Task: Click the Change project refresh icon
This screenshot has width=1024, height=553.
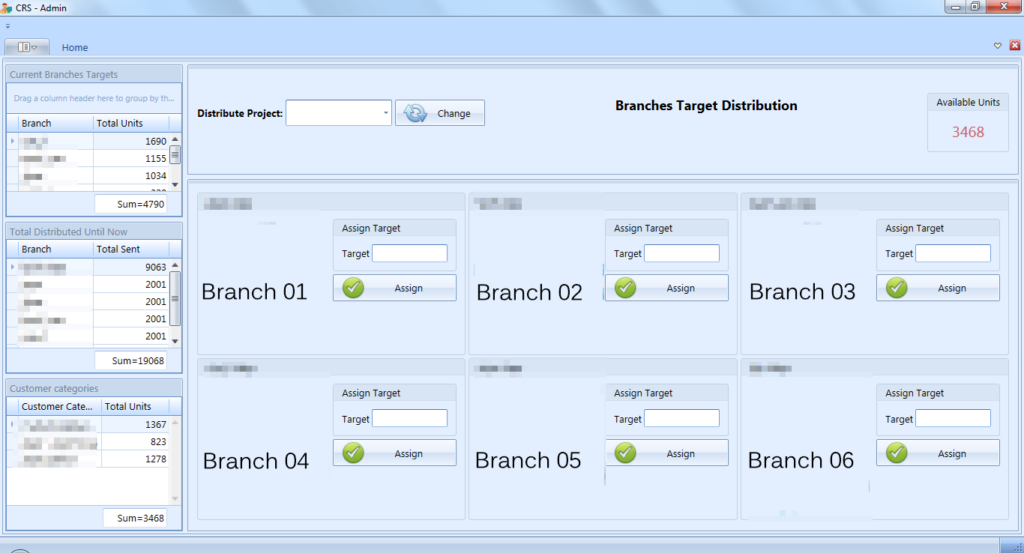Action: [415, 113]
